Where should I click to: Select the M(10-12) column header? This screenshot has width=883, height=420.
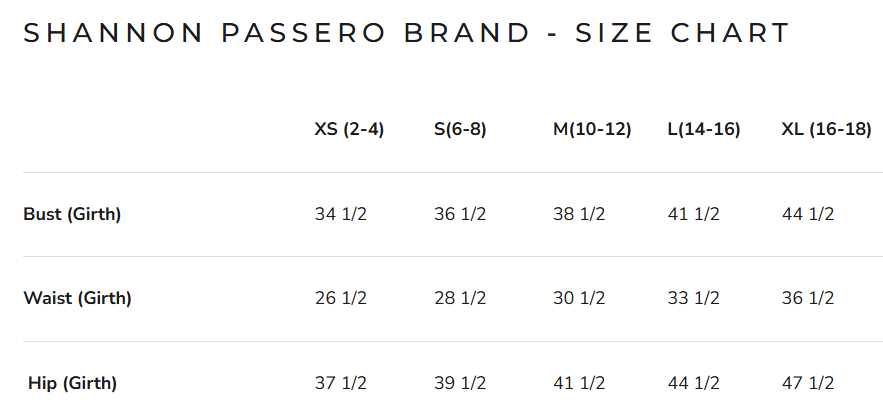(x=592, y=129)
